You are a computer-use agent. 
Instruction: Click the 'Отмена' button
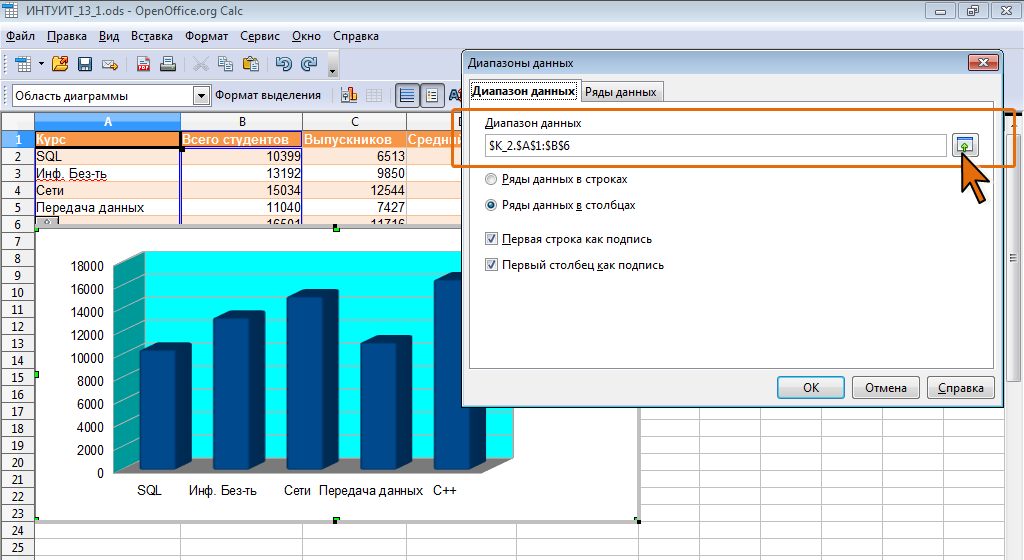click(886, 388)
